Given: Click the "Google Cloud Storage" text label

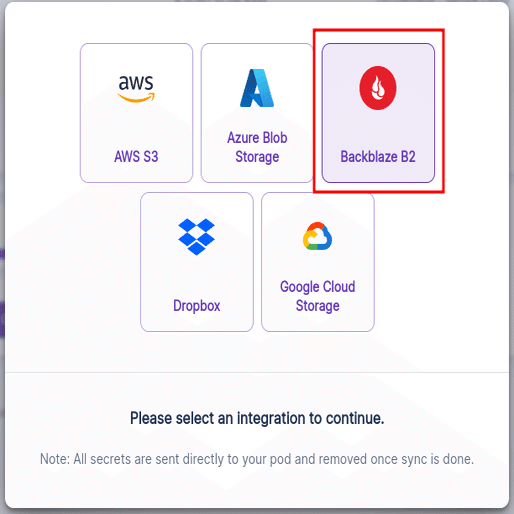Looking at the screenshot, I should click(x=318, y=296).
